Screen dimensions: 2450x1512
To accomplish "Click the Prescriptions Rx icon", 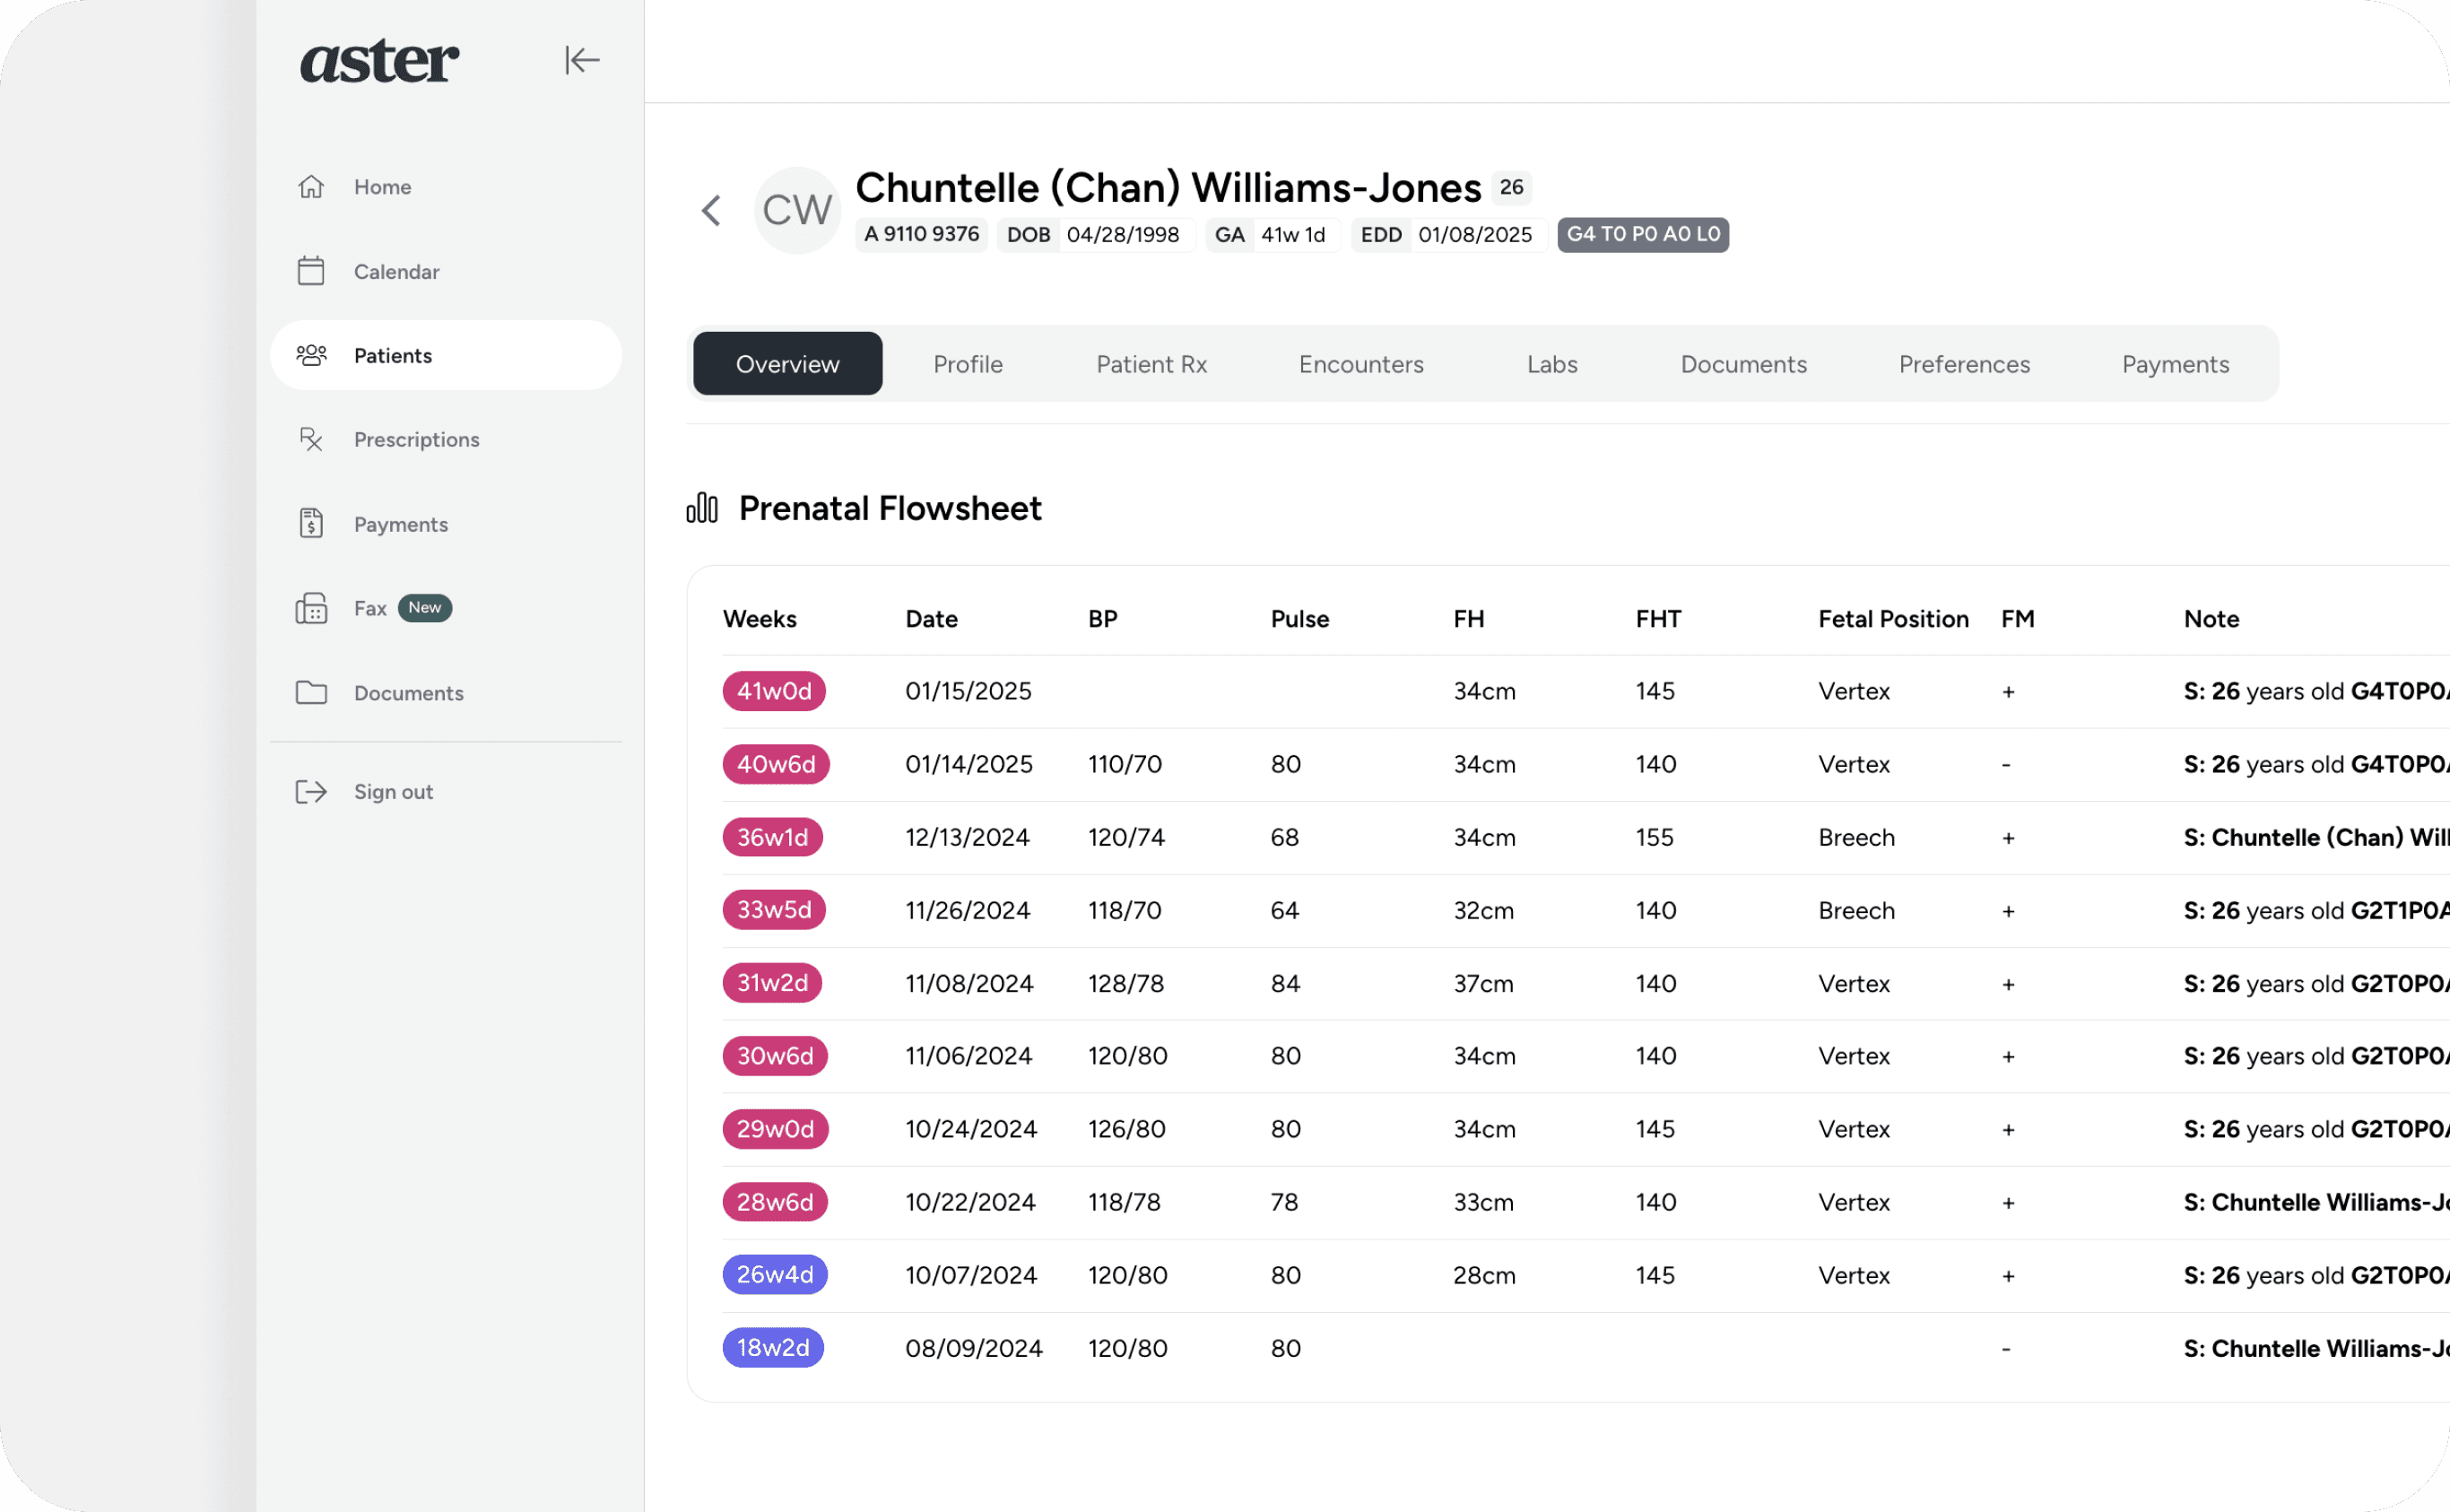I will 311,439.
